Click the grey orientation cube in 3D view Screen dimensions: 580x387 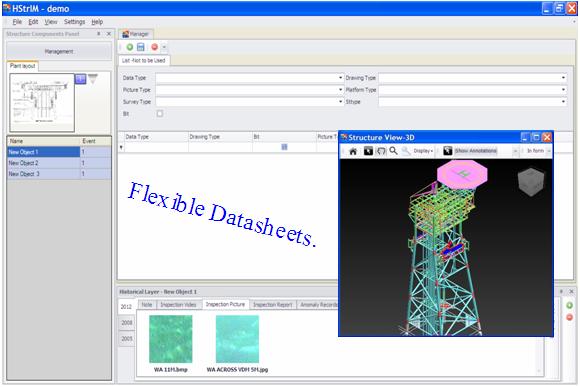tap(532, 182)
